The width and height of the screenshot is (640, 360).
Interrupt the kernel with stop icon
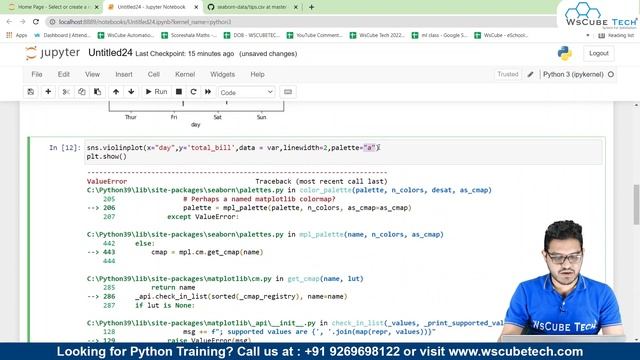[179, 92]
